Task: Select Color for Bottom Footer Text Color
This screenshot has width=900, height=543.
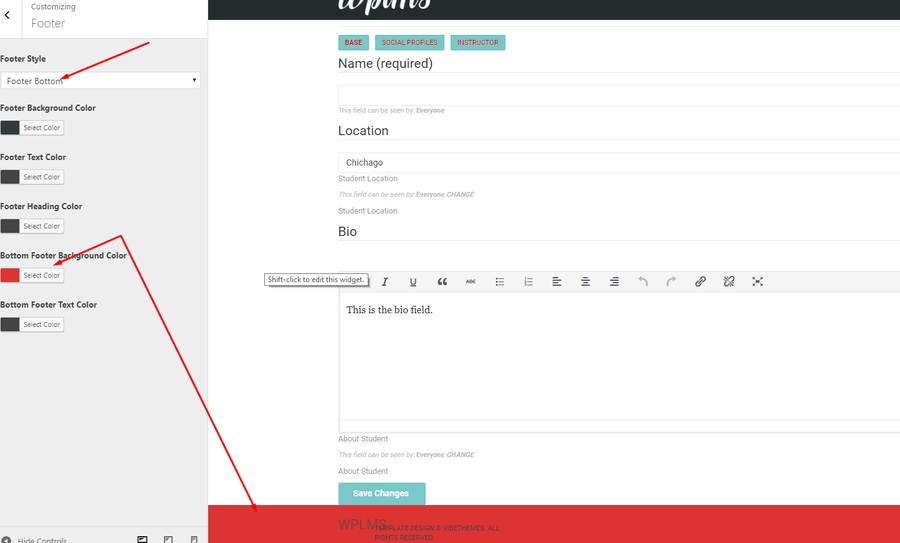Action: click(x=42, y=324)
